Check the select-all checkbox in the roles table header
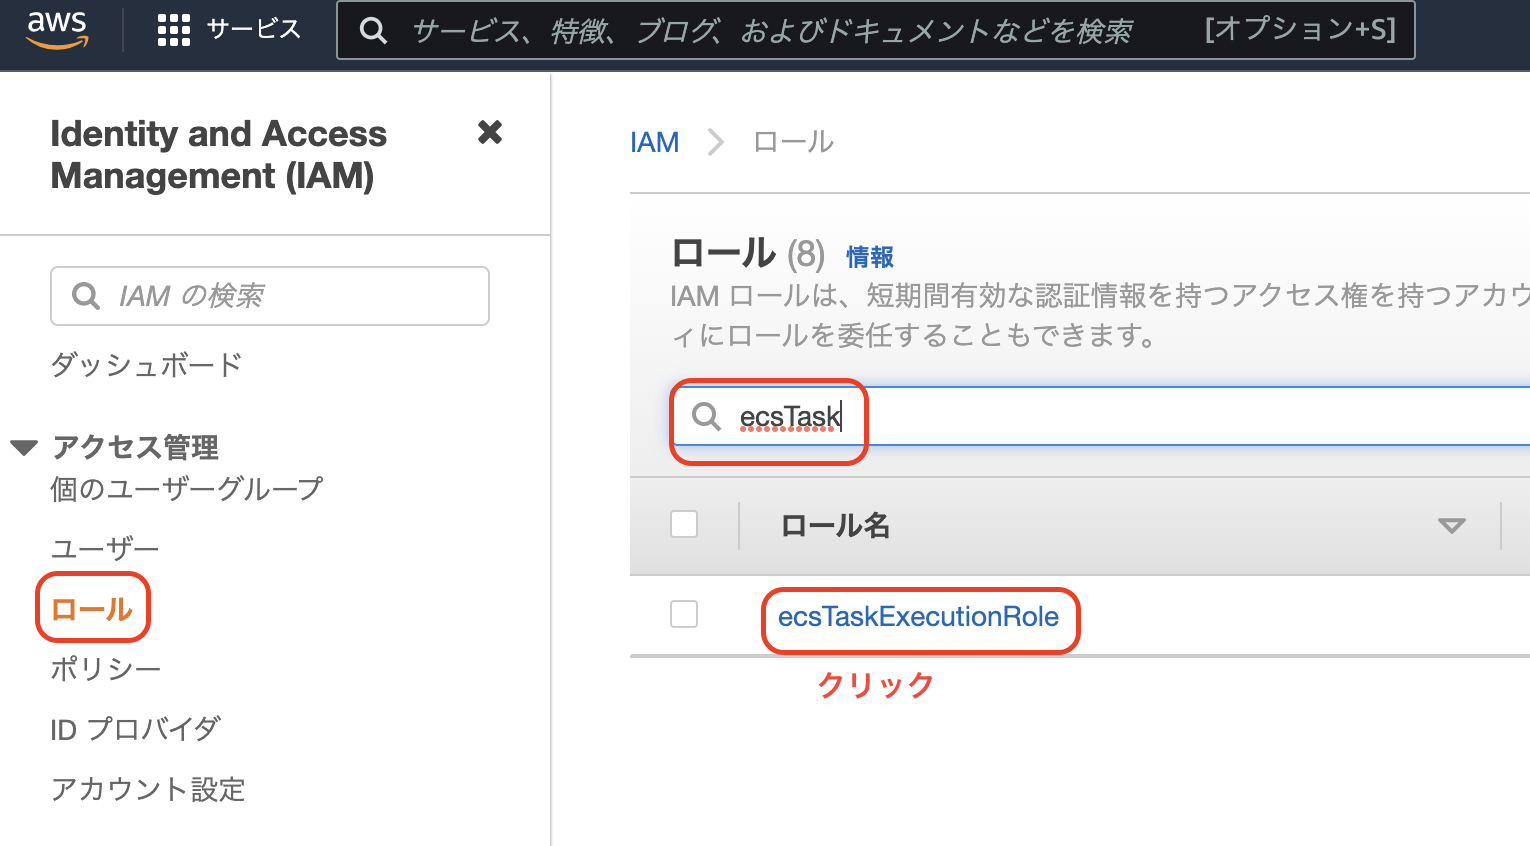 [x=684, y=524]
